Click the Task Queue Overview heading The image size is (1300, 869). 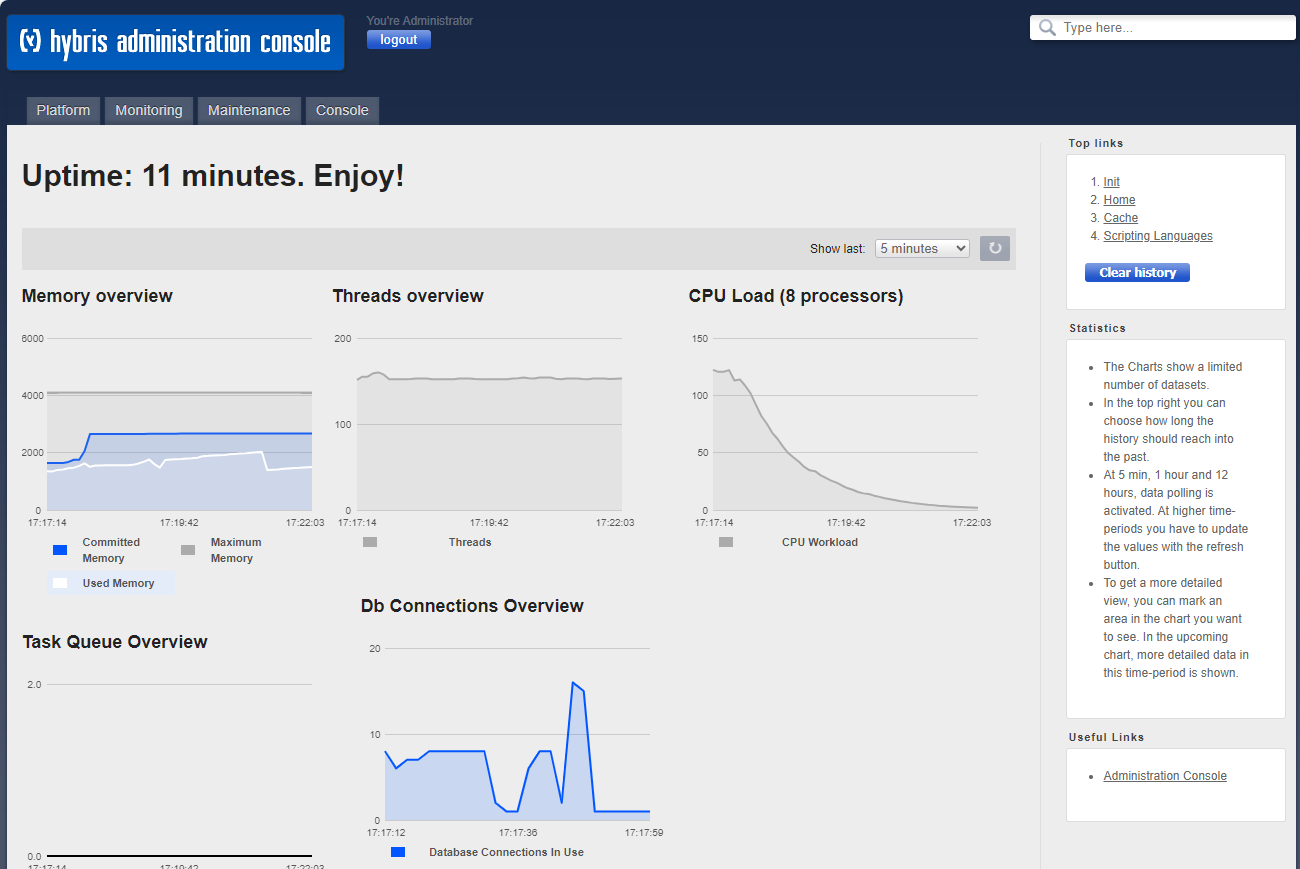[115, 642]
